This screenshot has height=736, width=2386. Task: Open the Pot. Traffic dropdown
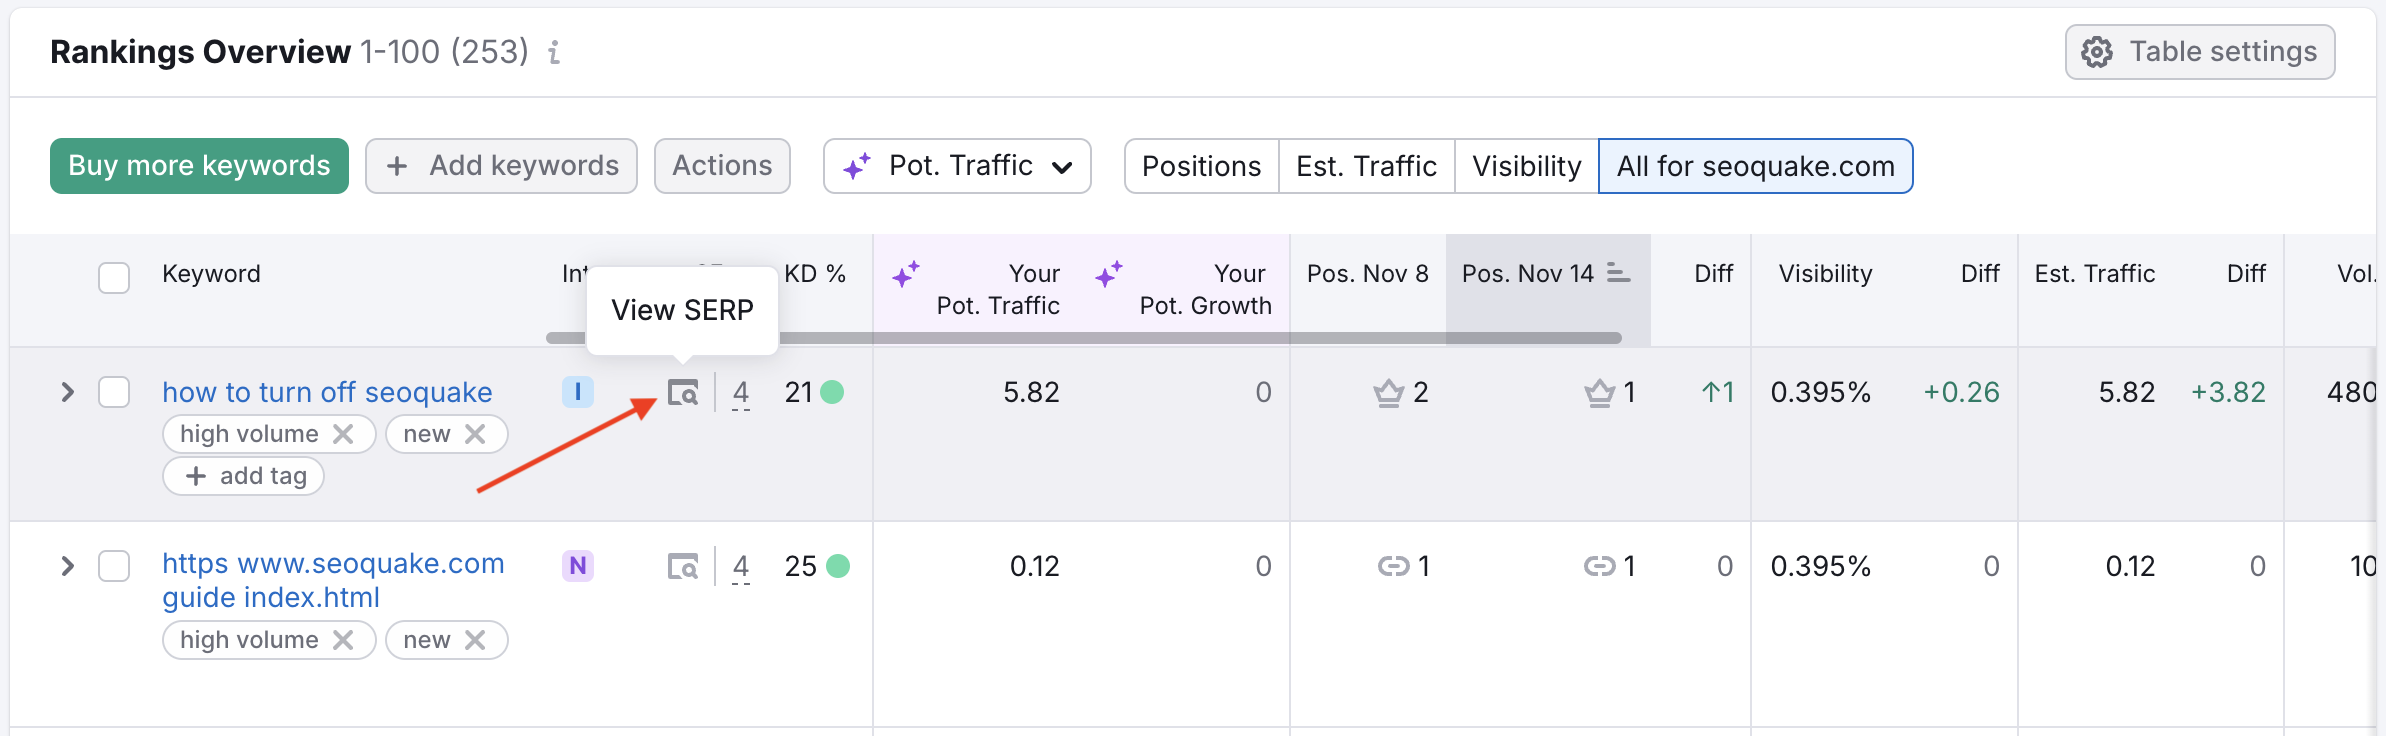point(956,166)
